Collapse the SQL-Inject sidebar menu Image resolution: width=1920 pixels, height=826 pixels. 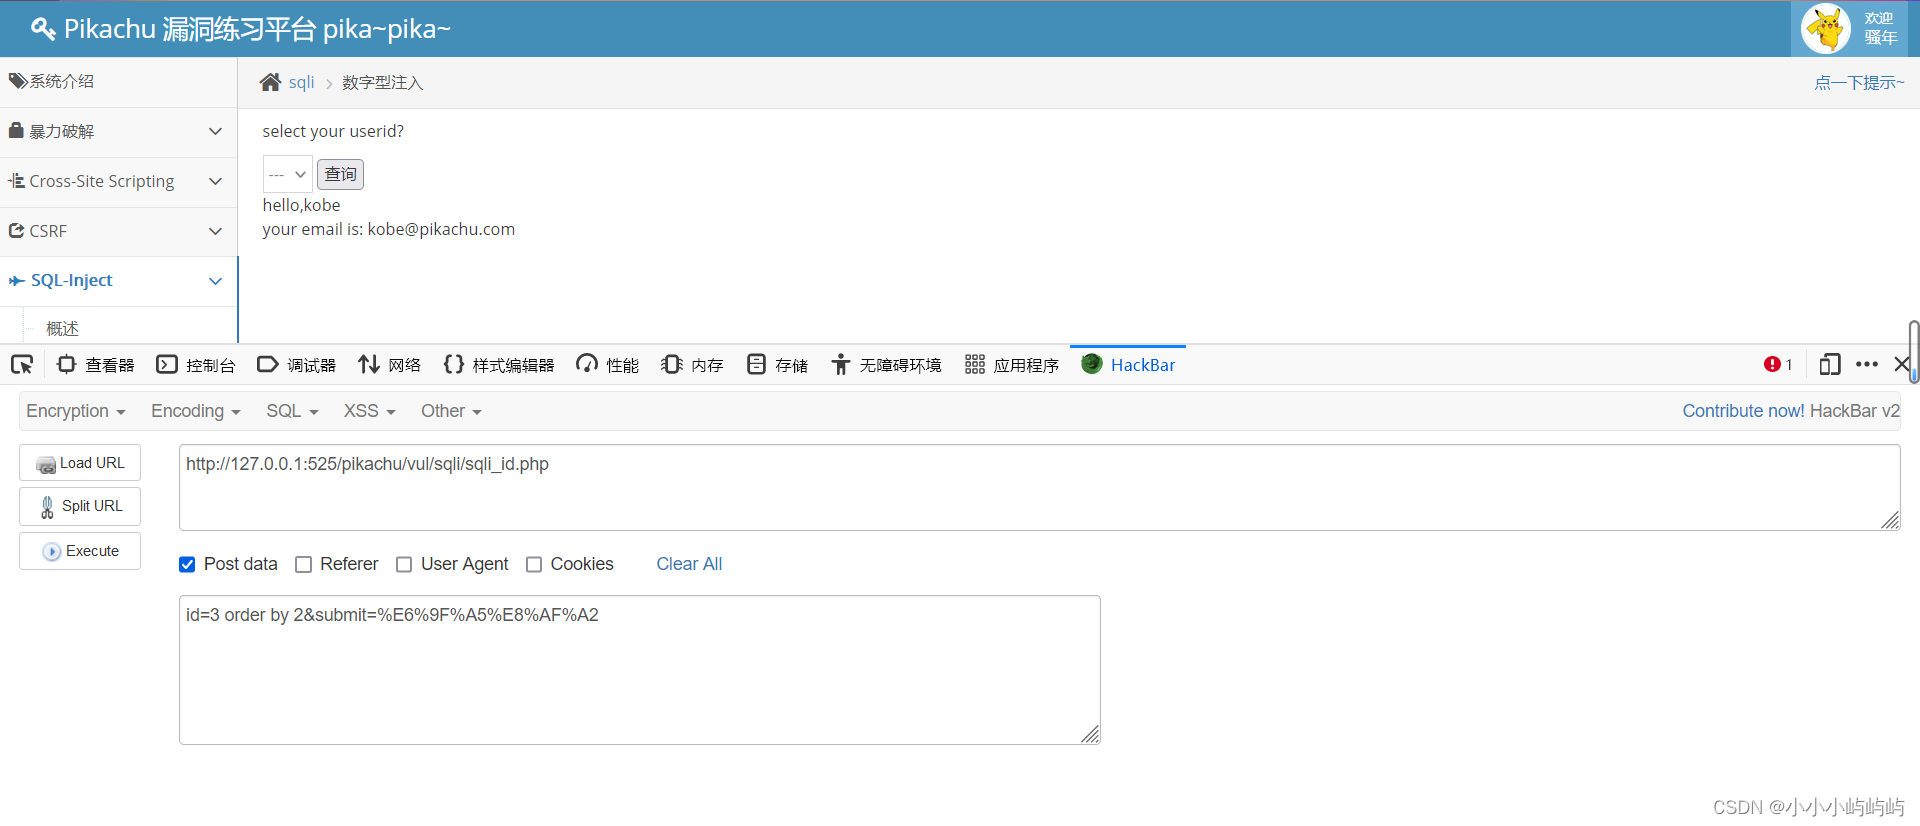(118, 281)
